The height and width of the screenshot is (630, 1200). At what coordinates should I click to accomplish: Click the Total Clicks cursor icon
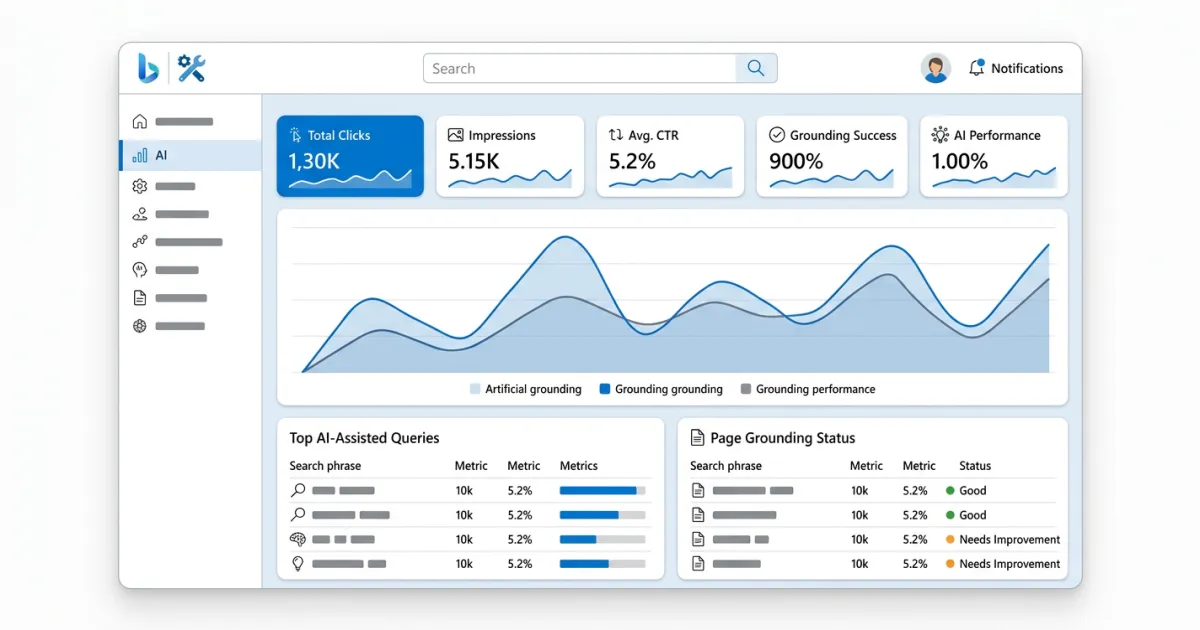click(296, 135)
